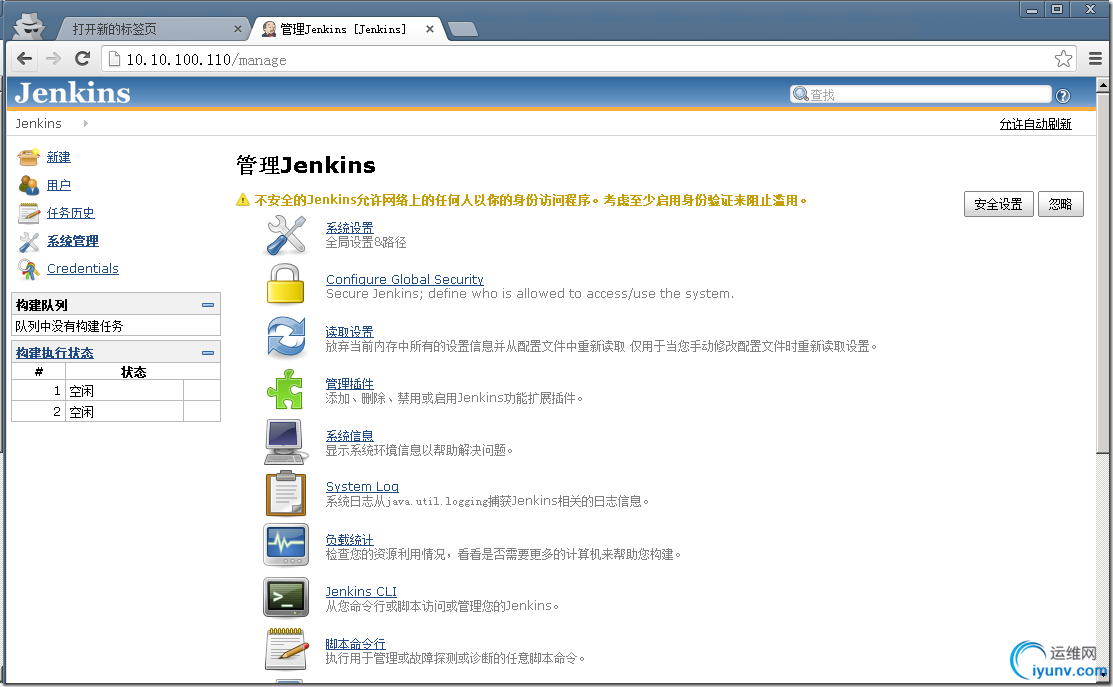
Task: Open the 新建 link
Action: point(59,158)
